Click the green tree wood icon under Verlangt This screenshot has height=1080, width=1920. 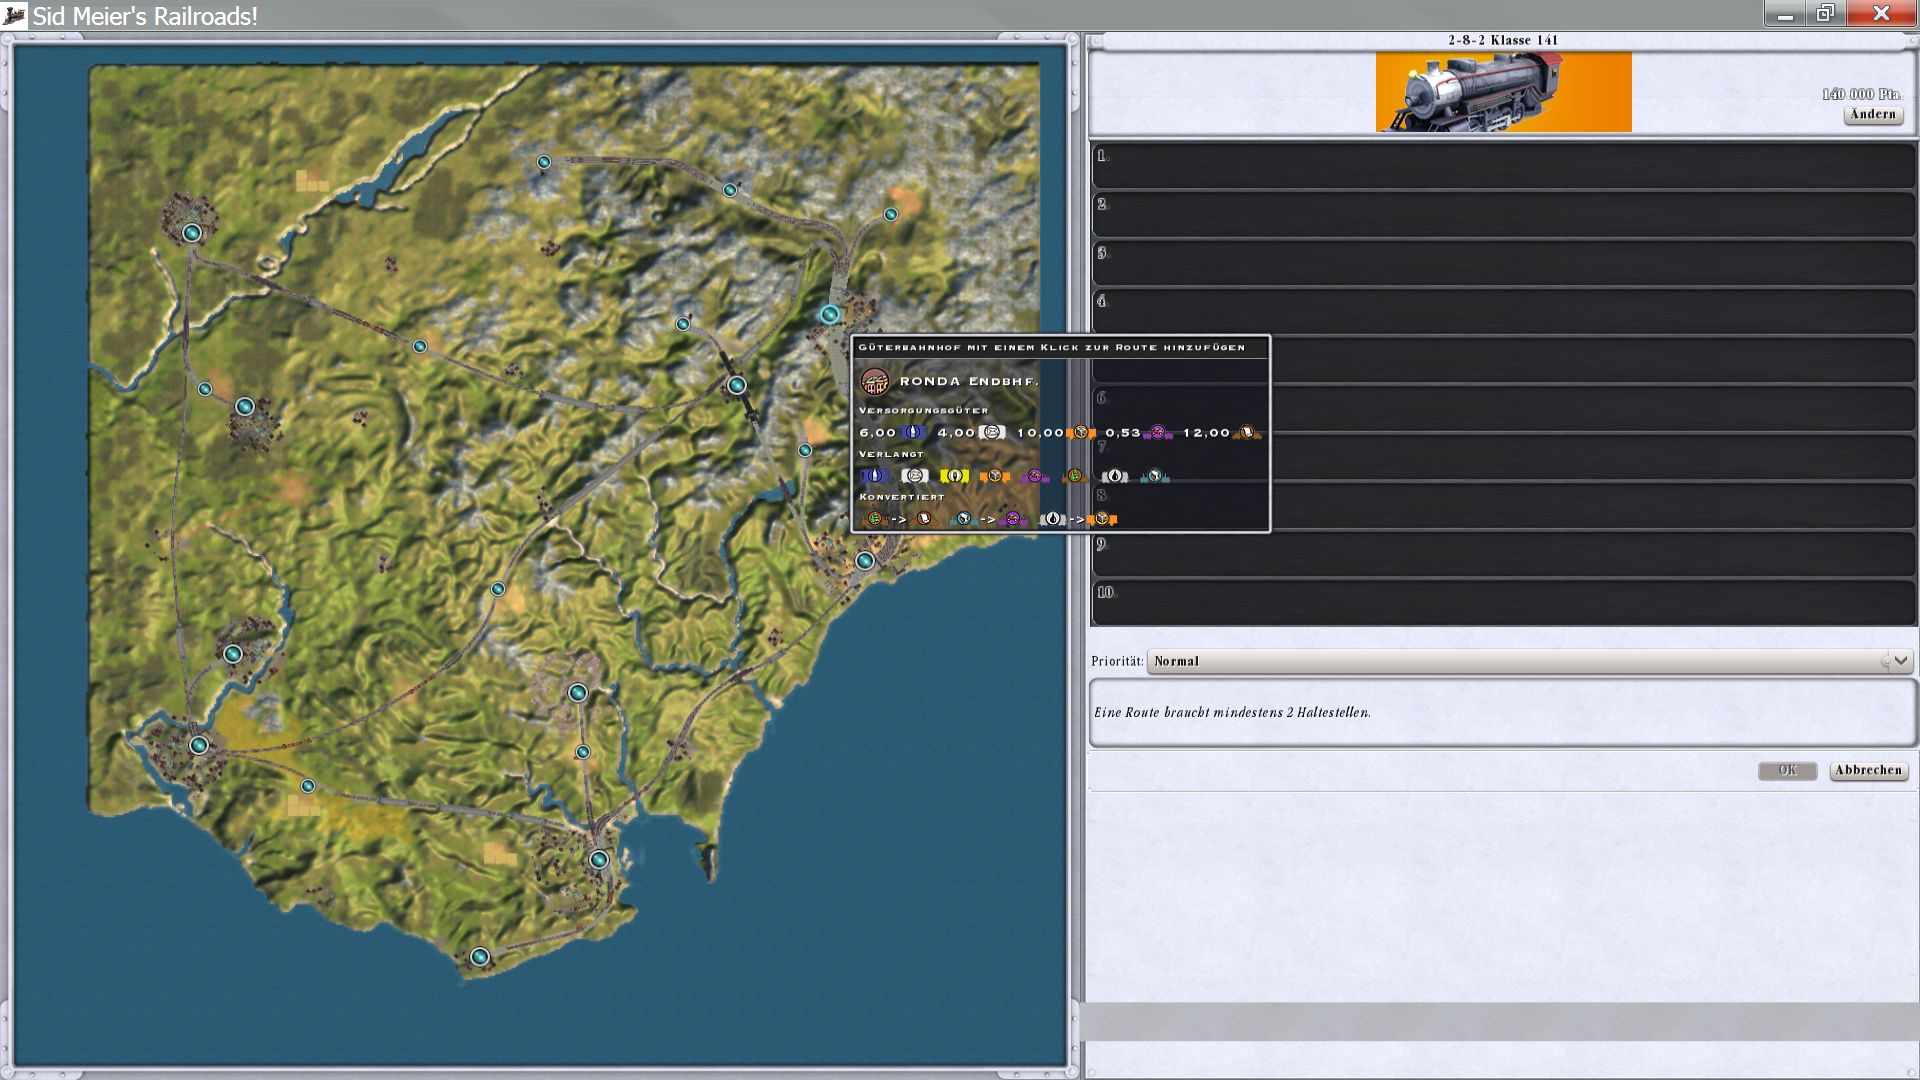pyautogui.click(x=1074, y=476)
